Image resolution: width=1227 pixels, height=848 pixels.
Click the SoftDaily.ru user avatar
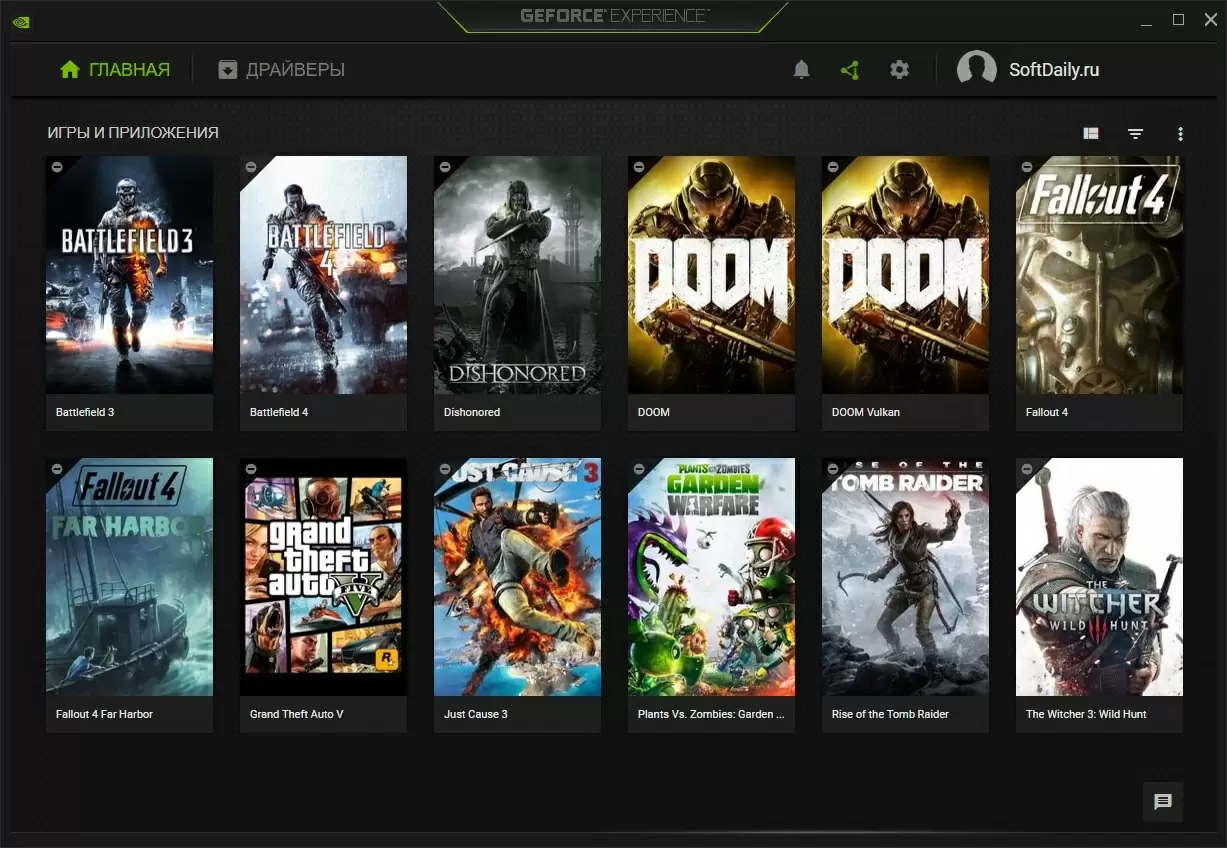pyautogui.click(x=976, y=70)
